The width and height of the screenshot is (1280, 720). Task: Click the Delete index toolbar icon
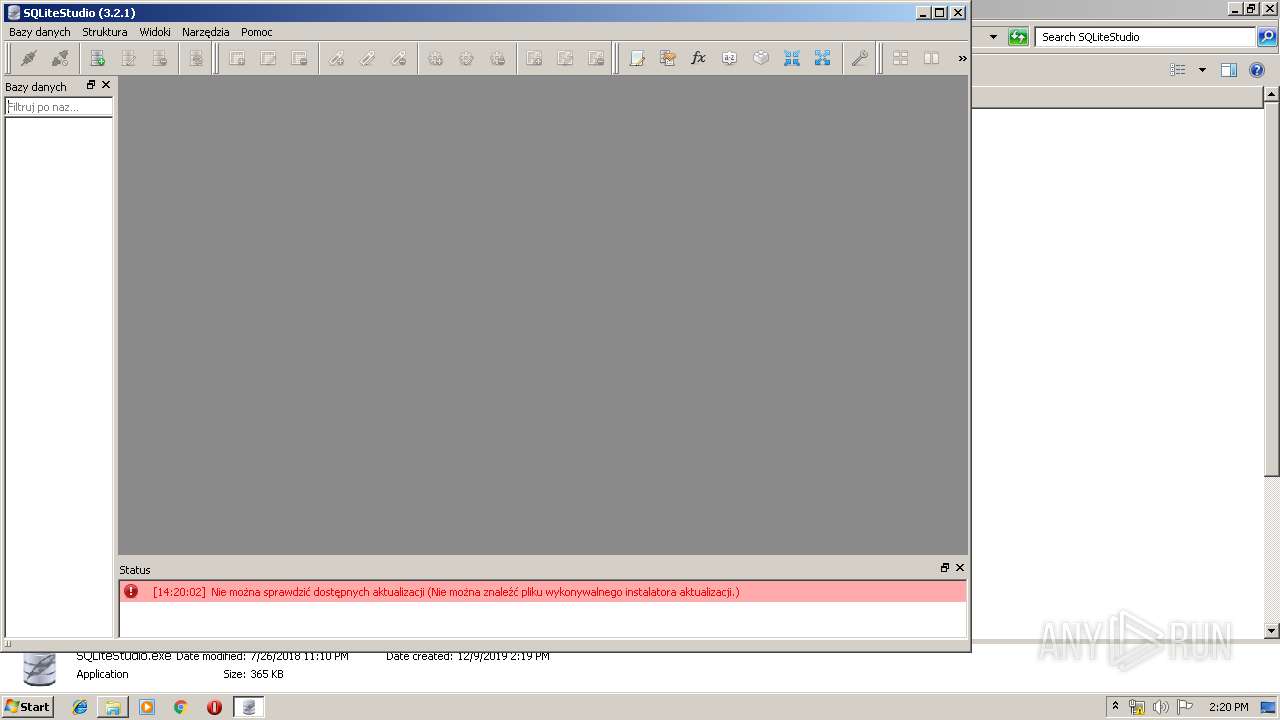click(x=398, y=59)
